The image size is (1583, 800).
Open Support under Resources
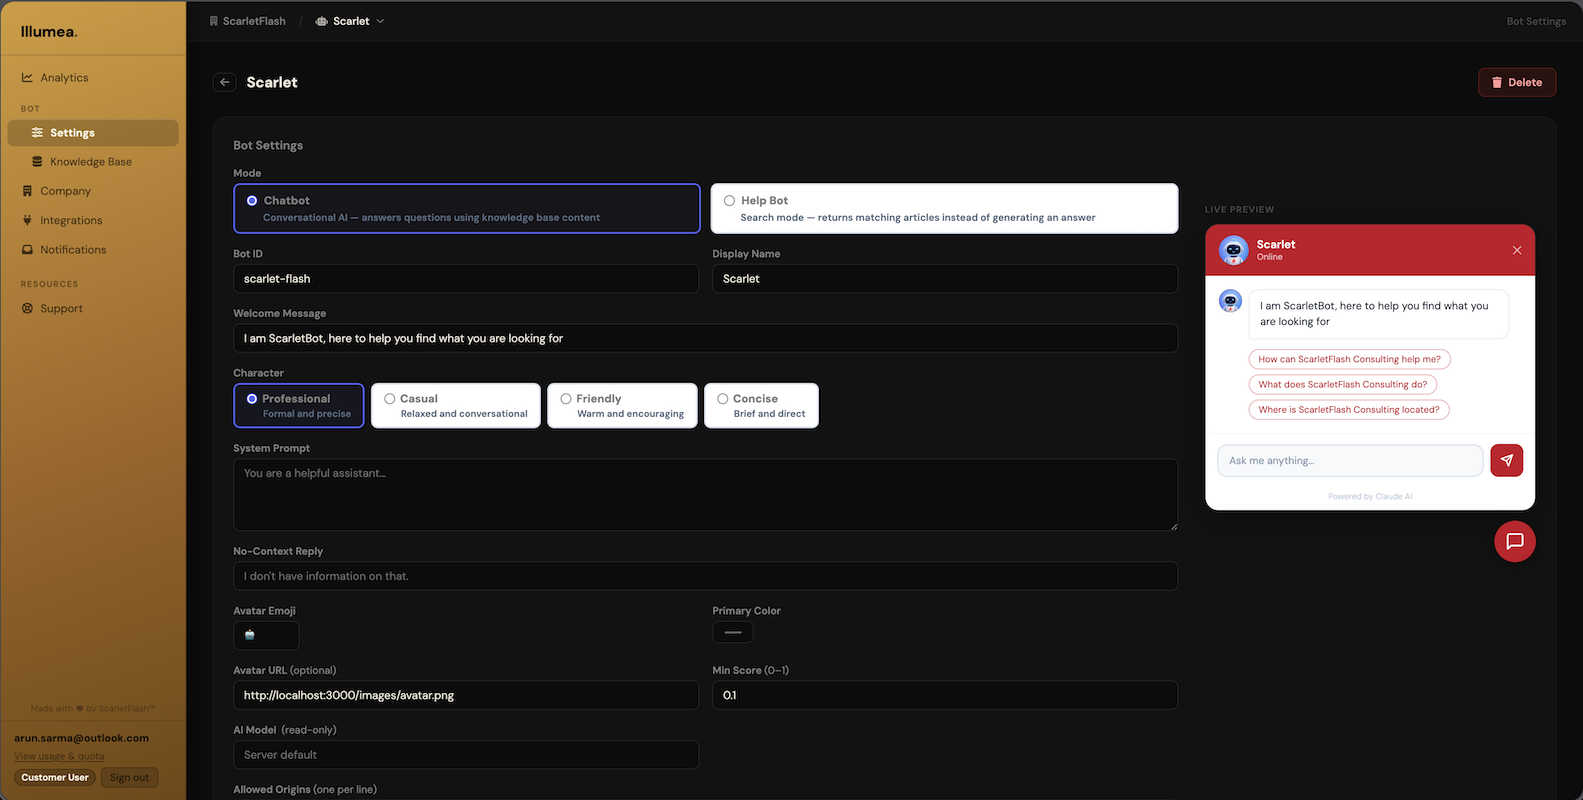(93, 308)
